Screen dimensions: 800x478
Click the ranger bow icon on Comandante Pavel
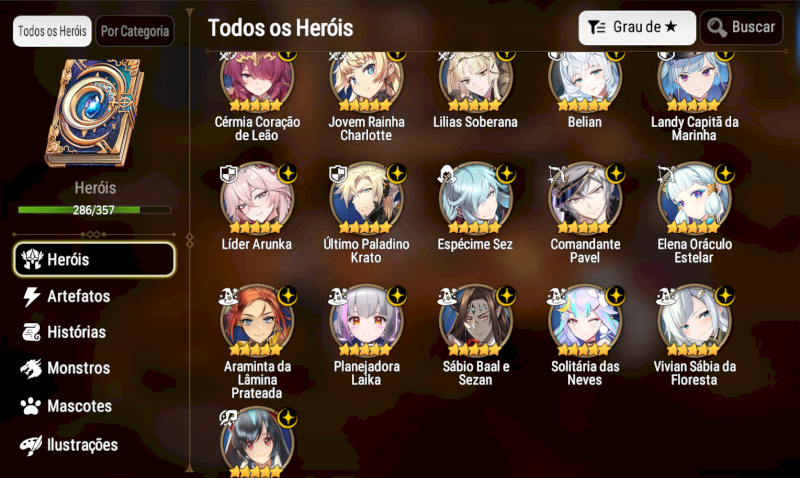pyautogui.click(x=557, y=174)
